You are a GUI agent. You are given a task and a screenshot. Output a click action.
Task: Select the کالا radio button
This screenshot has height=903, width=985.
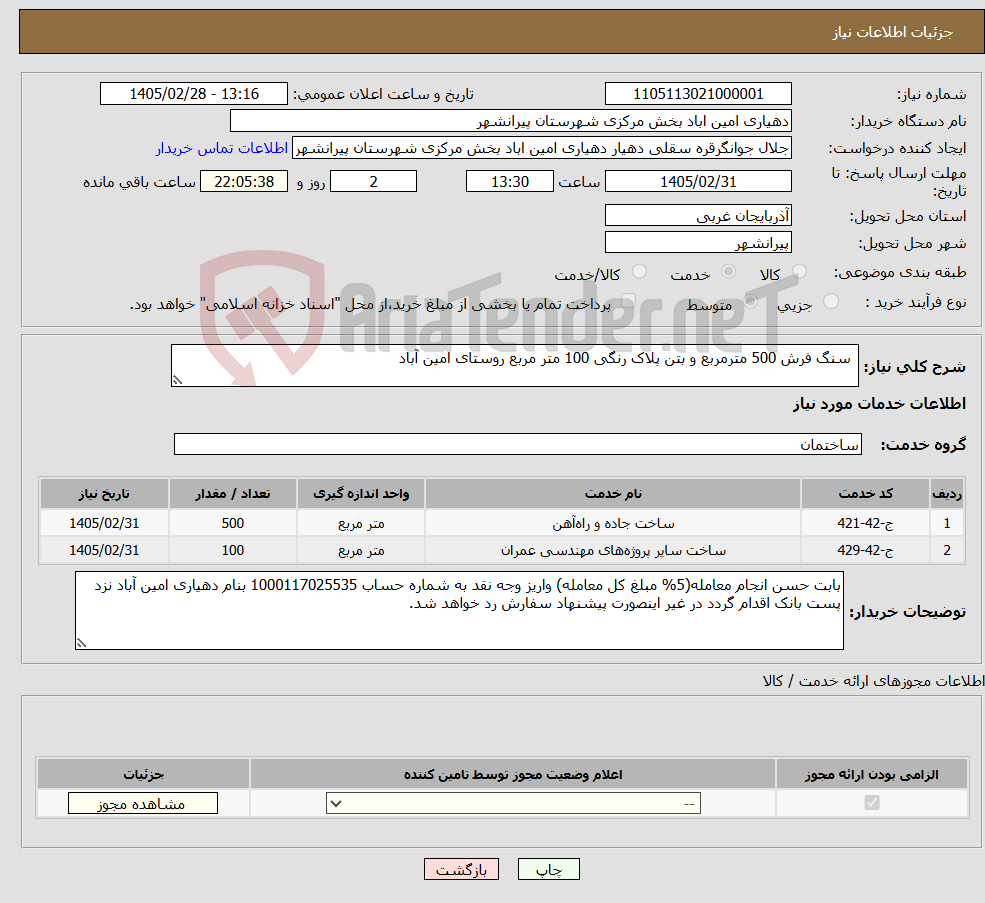tap(799, 271)
